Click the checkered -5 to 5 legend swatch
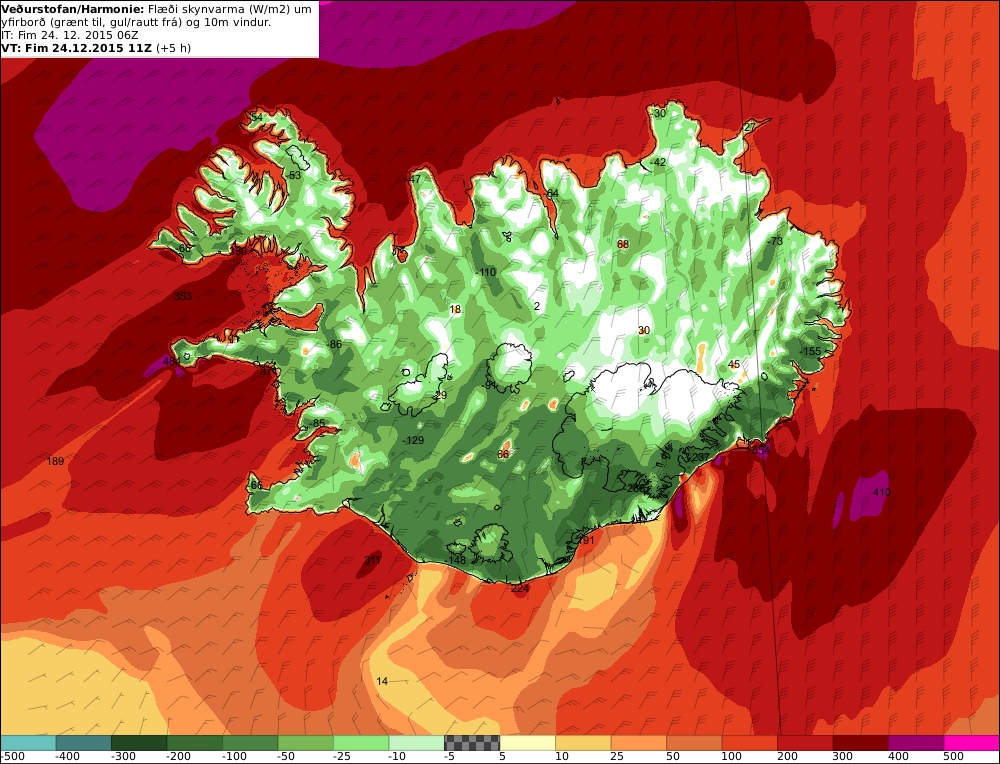The height and width of the screenshot is (764, 1000). [472, 743]
